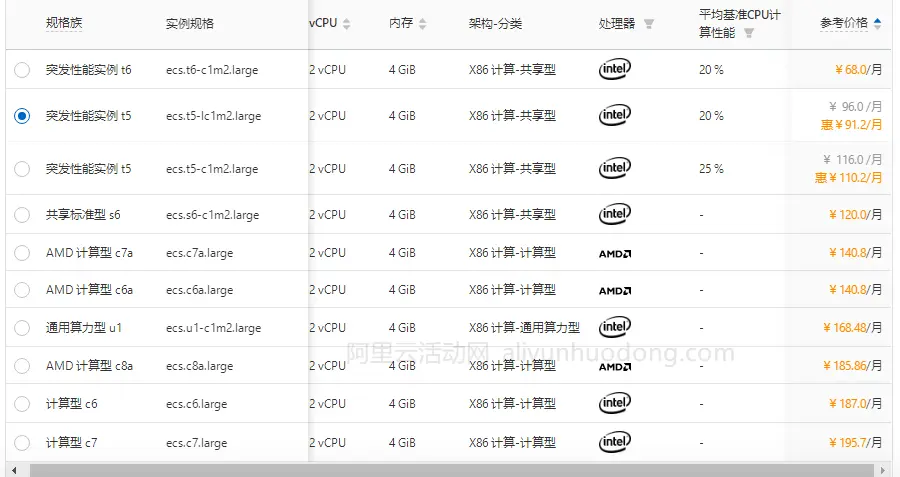The width and height of the screenshot is (900, 477).
Task: Click the 实例规格 column header
Action: tap(189, 24)
